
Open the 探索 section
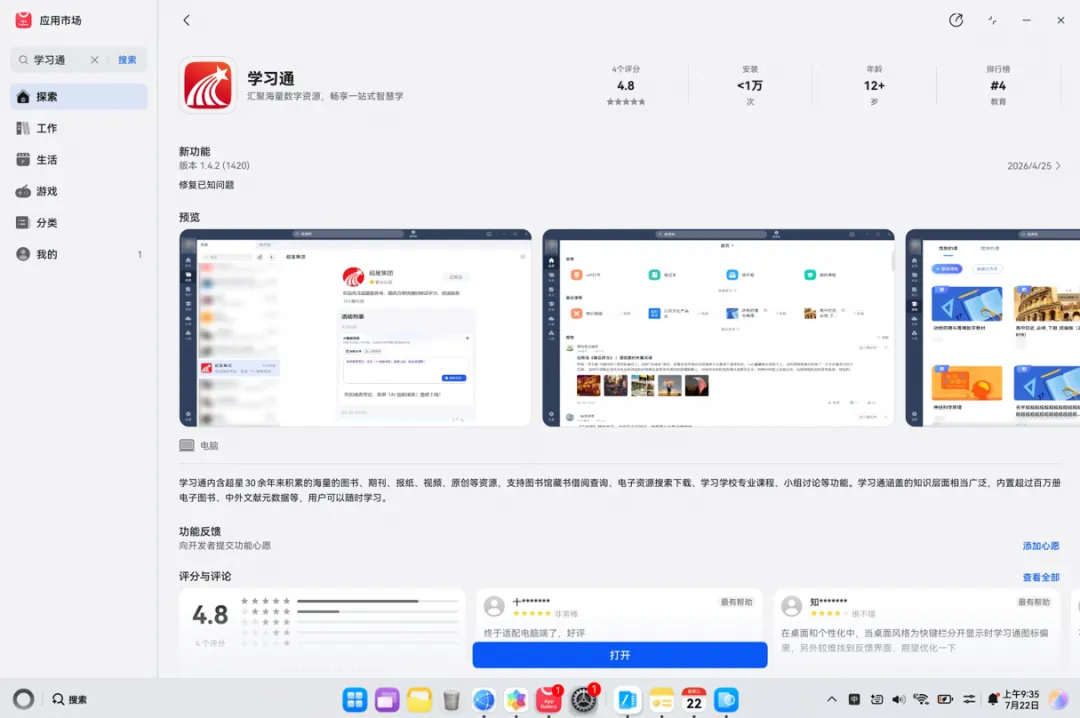79,96
